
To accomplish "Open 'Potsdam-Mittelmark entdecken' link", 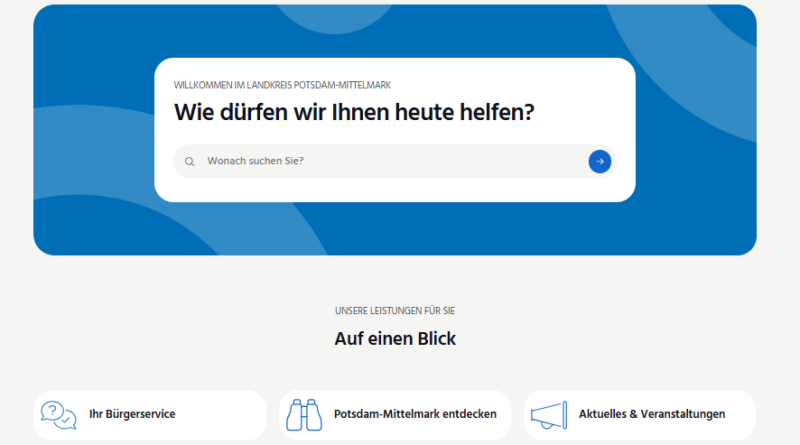I will tap(415, 414).
